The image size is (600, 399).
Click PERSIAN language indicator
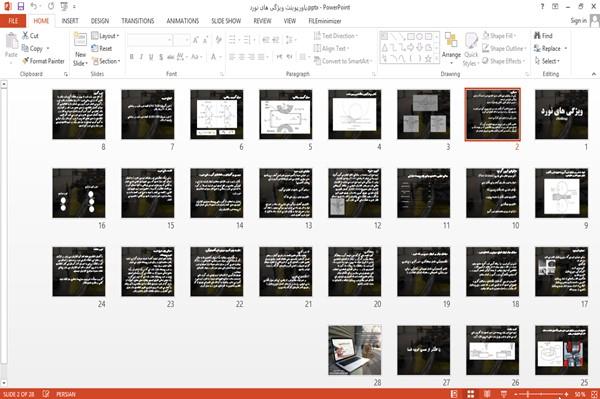[x=66, y=394]
